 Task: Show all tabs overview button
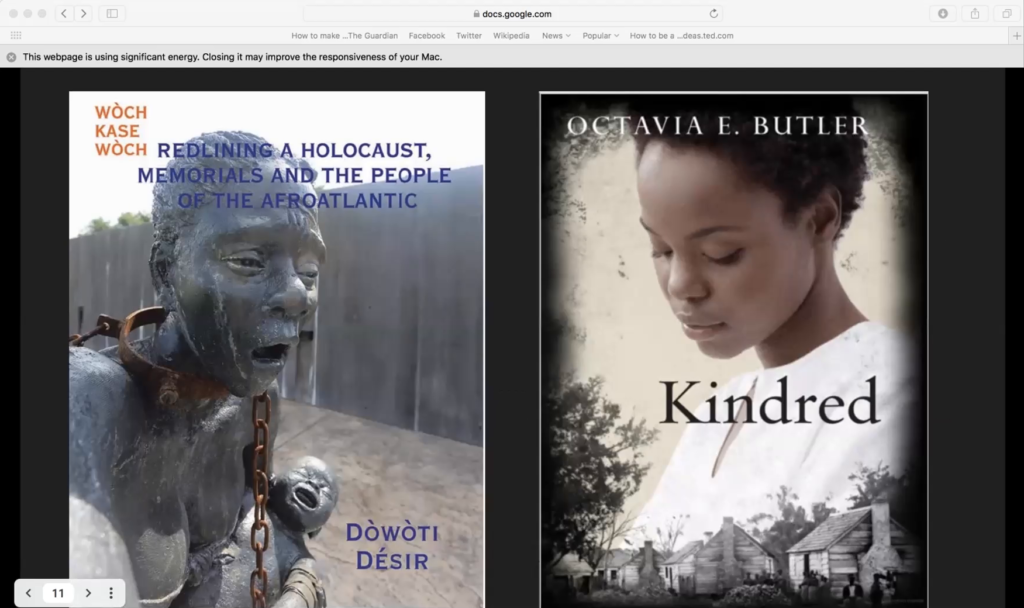pos(1006,13)
